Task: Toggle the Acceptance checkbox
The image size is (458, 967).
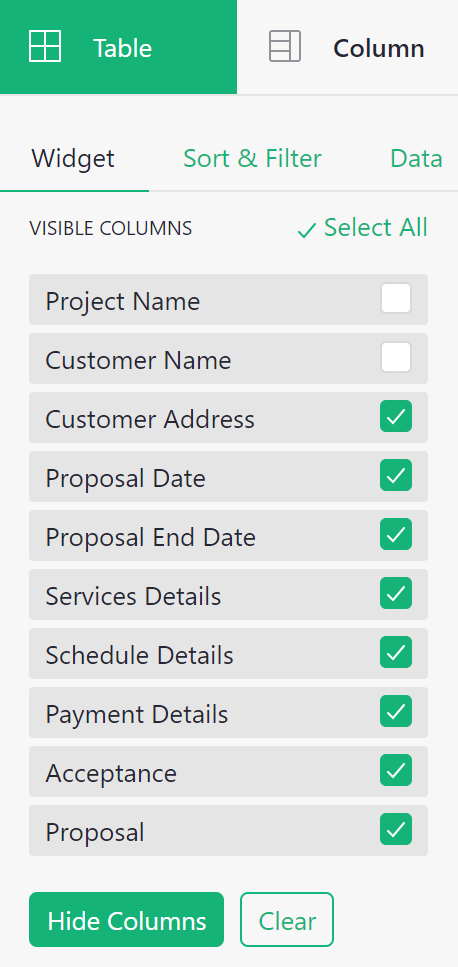Action: point(396,770)
